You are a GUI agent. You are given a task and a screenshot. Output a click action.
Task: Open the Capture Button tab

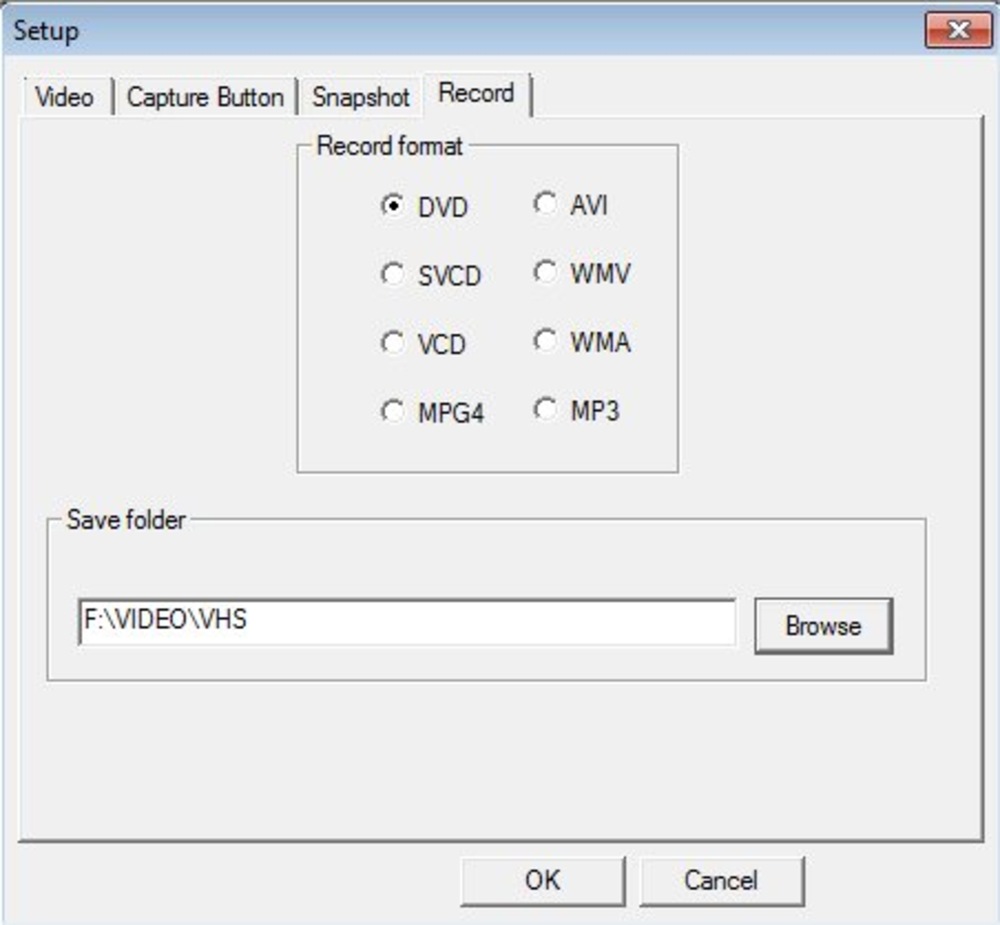point(205,97)
